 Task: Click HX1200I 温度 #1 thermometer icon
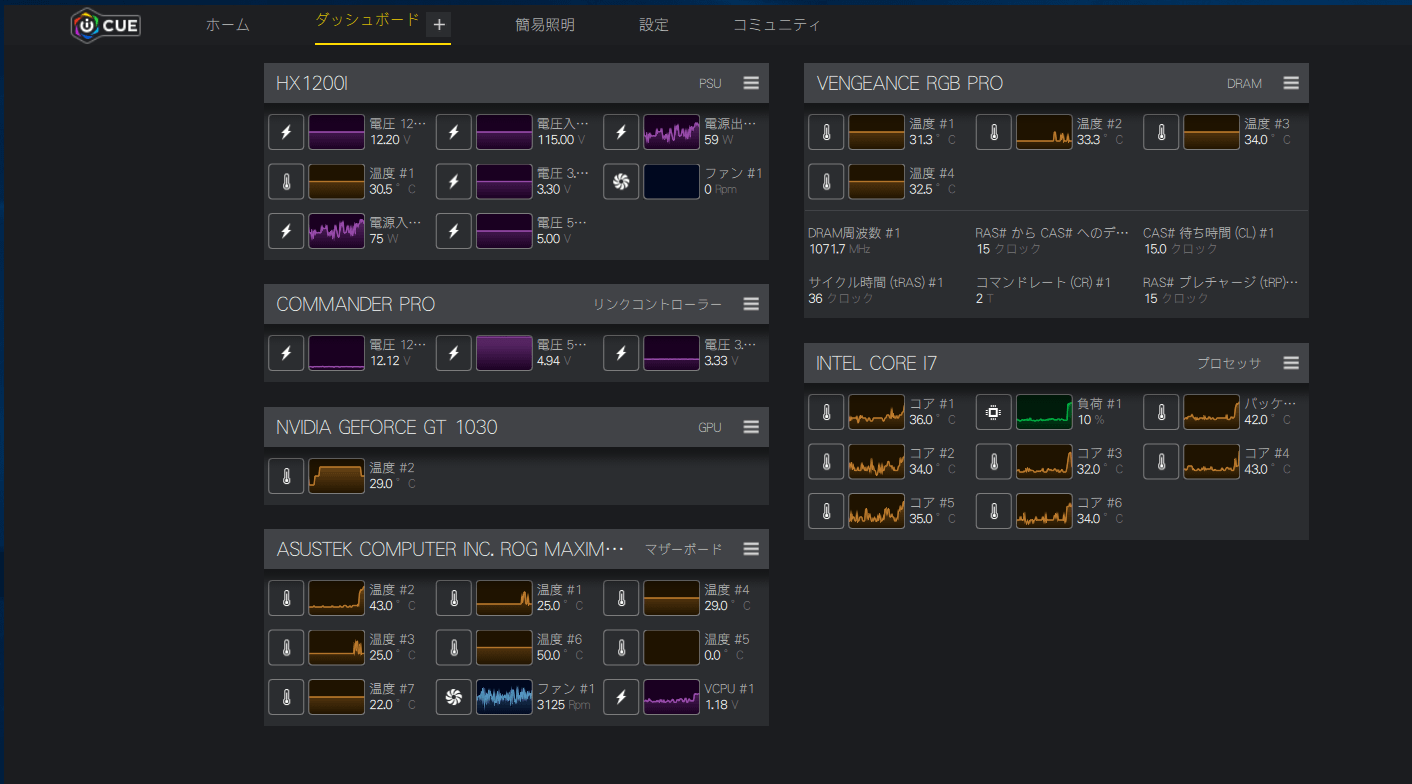[286, 181]
